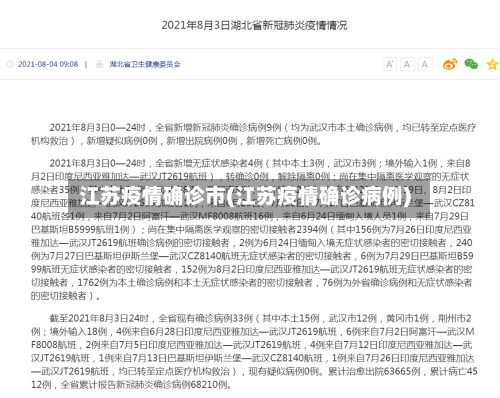Click paragraph mentioning 全省新增无症状感染者4例
Image resolution: width=500 pixels, height=398 pixels.
click(x=252, y=229)
